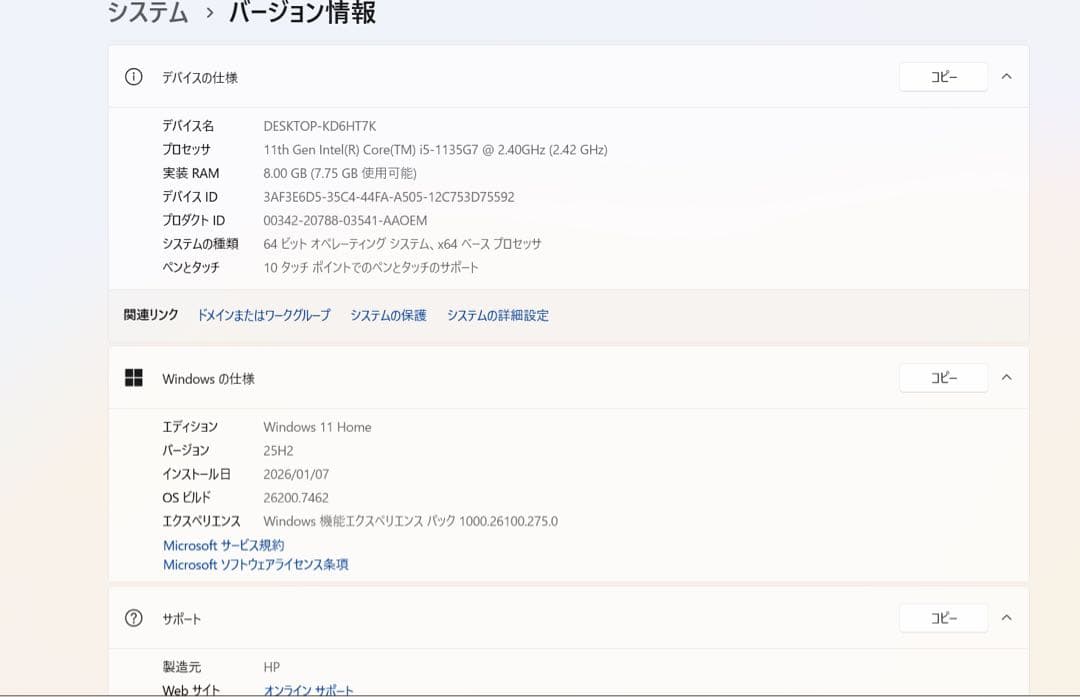Click the インストール日 label
The width and height of the screenshot is (1080, 697).
196,474
